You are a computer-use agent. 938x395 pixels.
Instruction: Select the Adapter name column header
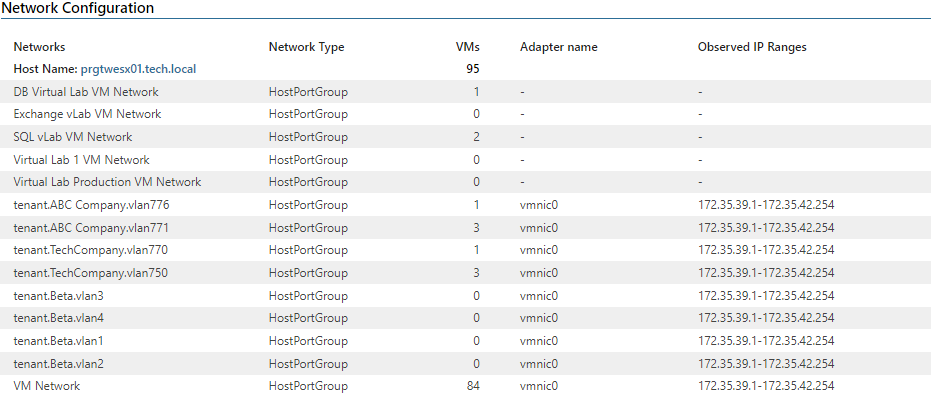tap(558, 47)
